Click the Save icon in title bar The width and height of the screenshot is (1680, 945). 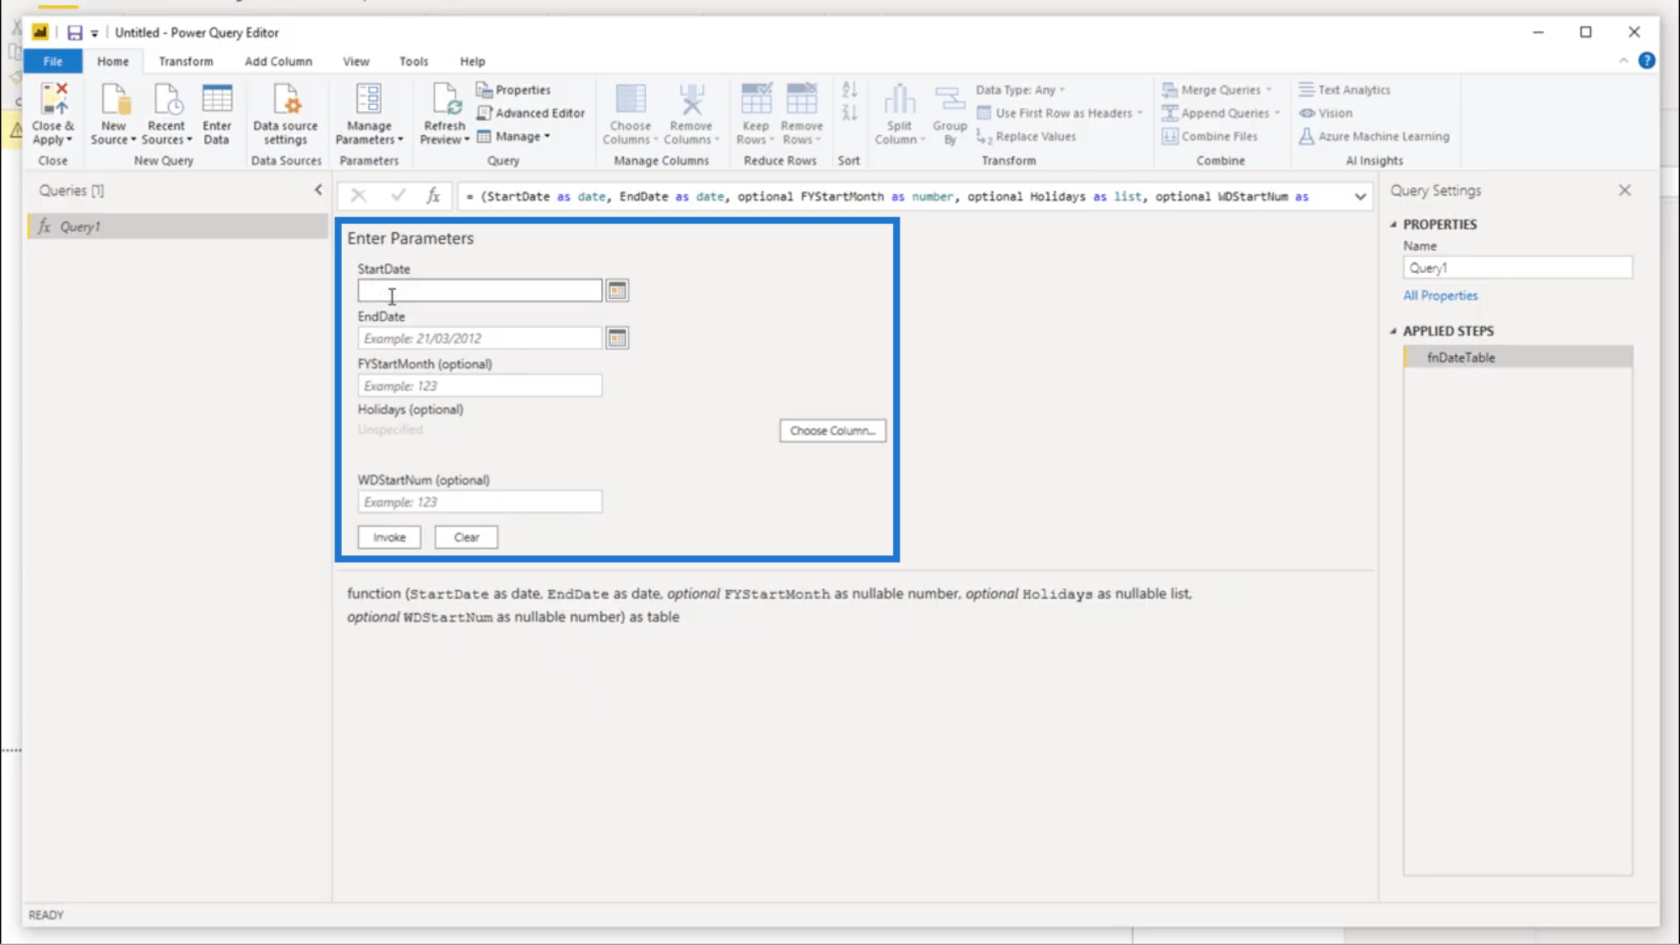74,33
